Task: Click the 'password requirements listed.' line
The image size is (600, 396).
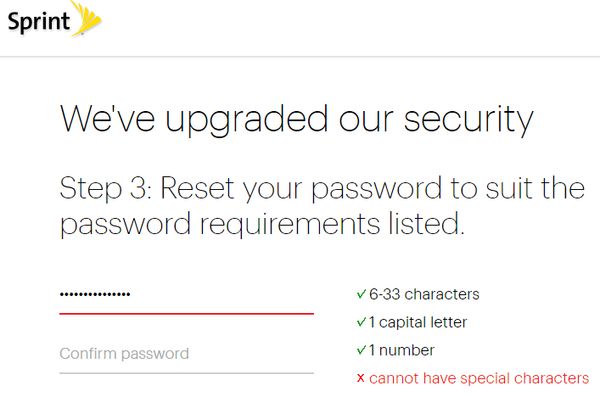Action: pyautogui.click(x=262, y=224)
